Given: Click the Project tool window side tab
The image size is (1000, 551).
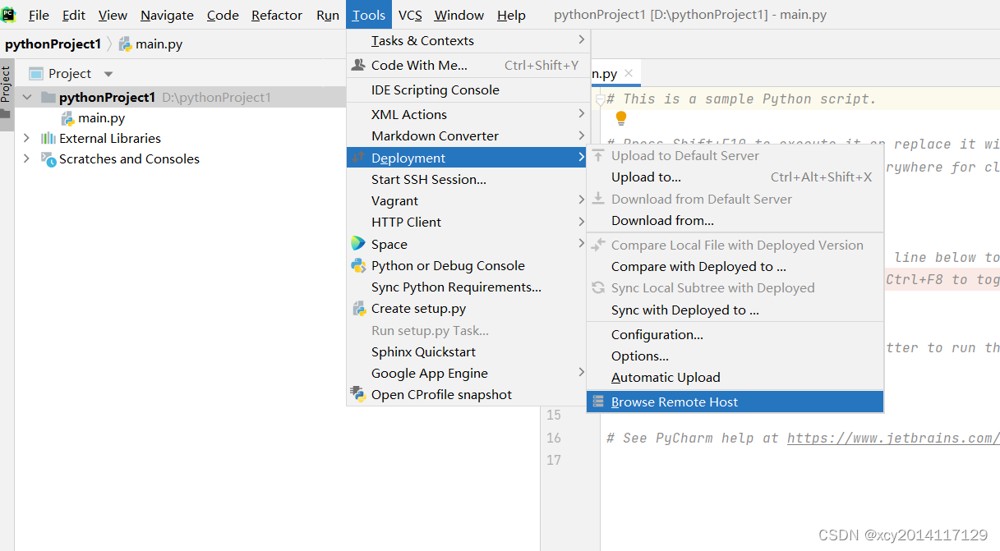Looking at the screenshot, I should (x=6, y=85).
